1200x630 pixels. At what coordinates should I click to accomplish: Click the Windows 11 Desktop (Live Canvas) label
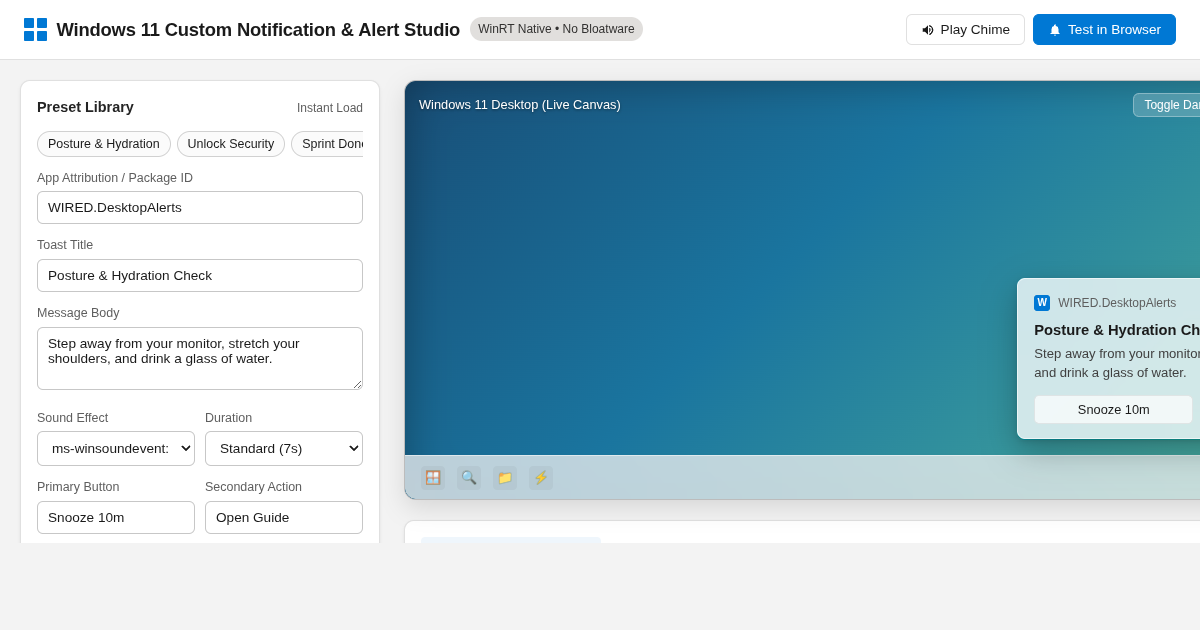coord(520,104)
